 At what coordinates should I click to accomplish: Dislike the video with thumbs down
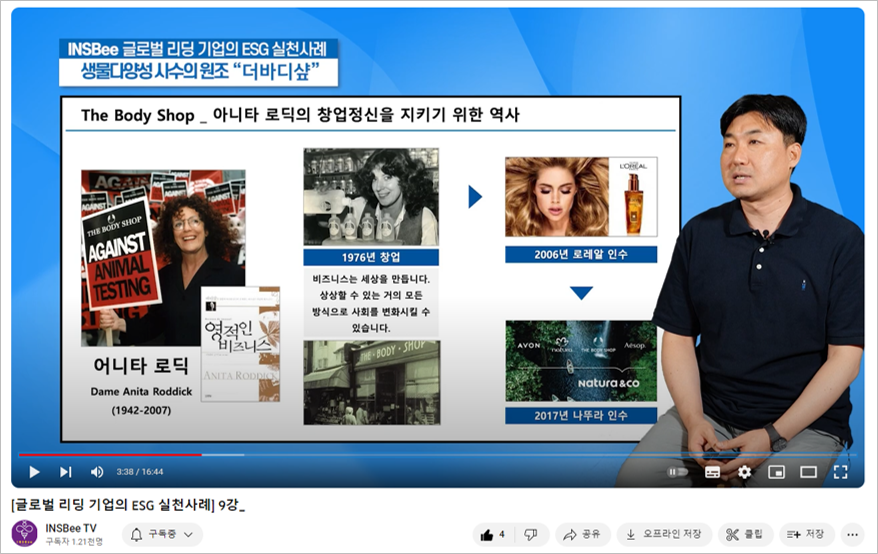coord(530,535)
